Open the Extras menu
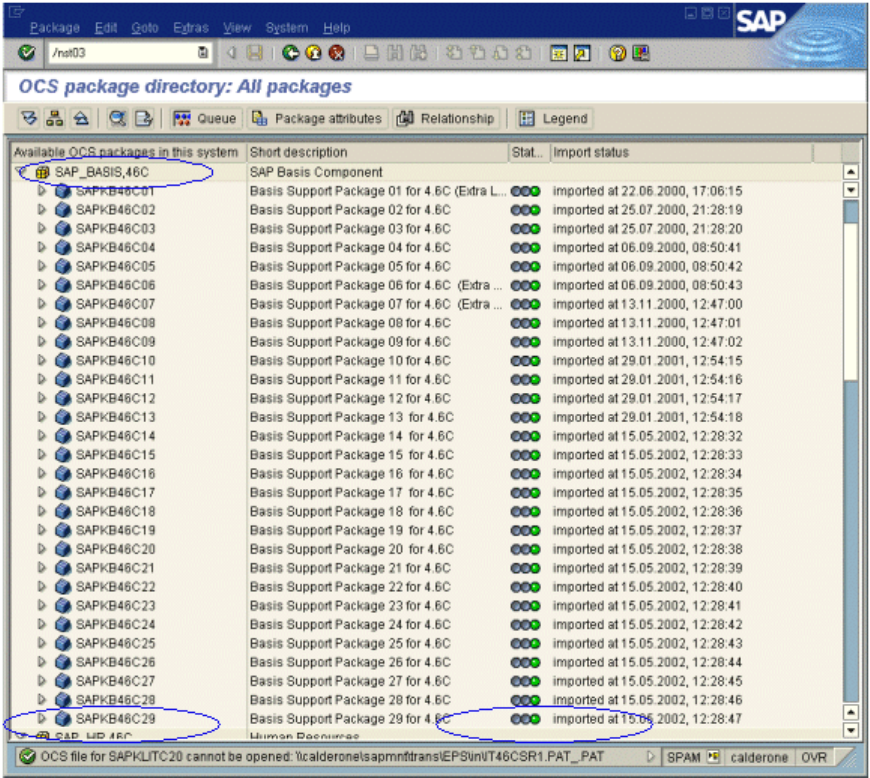Screen dimensions: 870x778 [191, 27]
